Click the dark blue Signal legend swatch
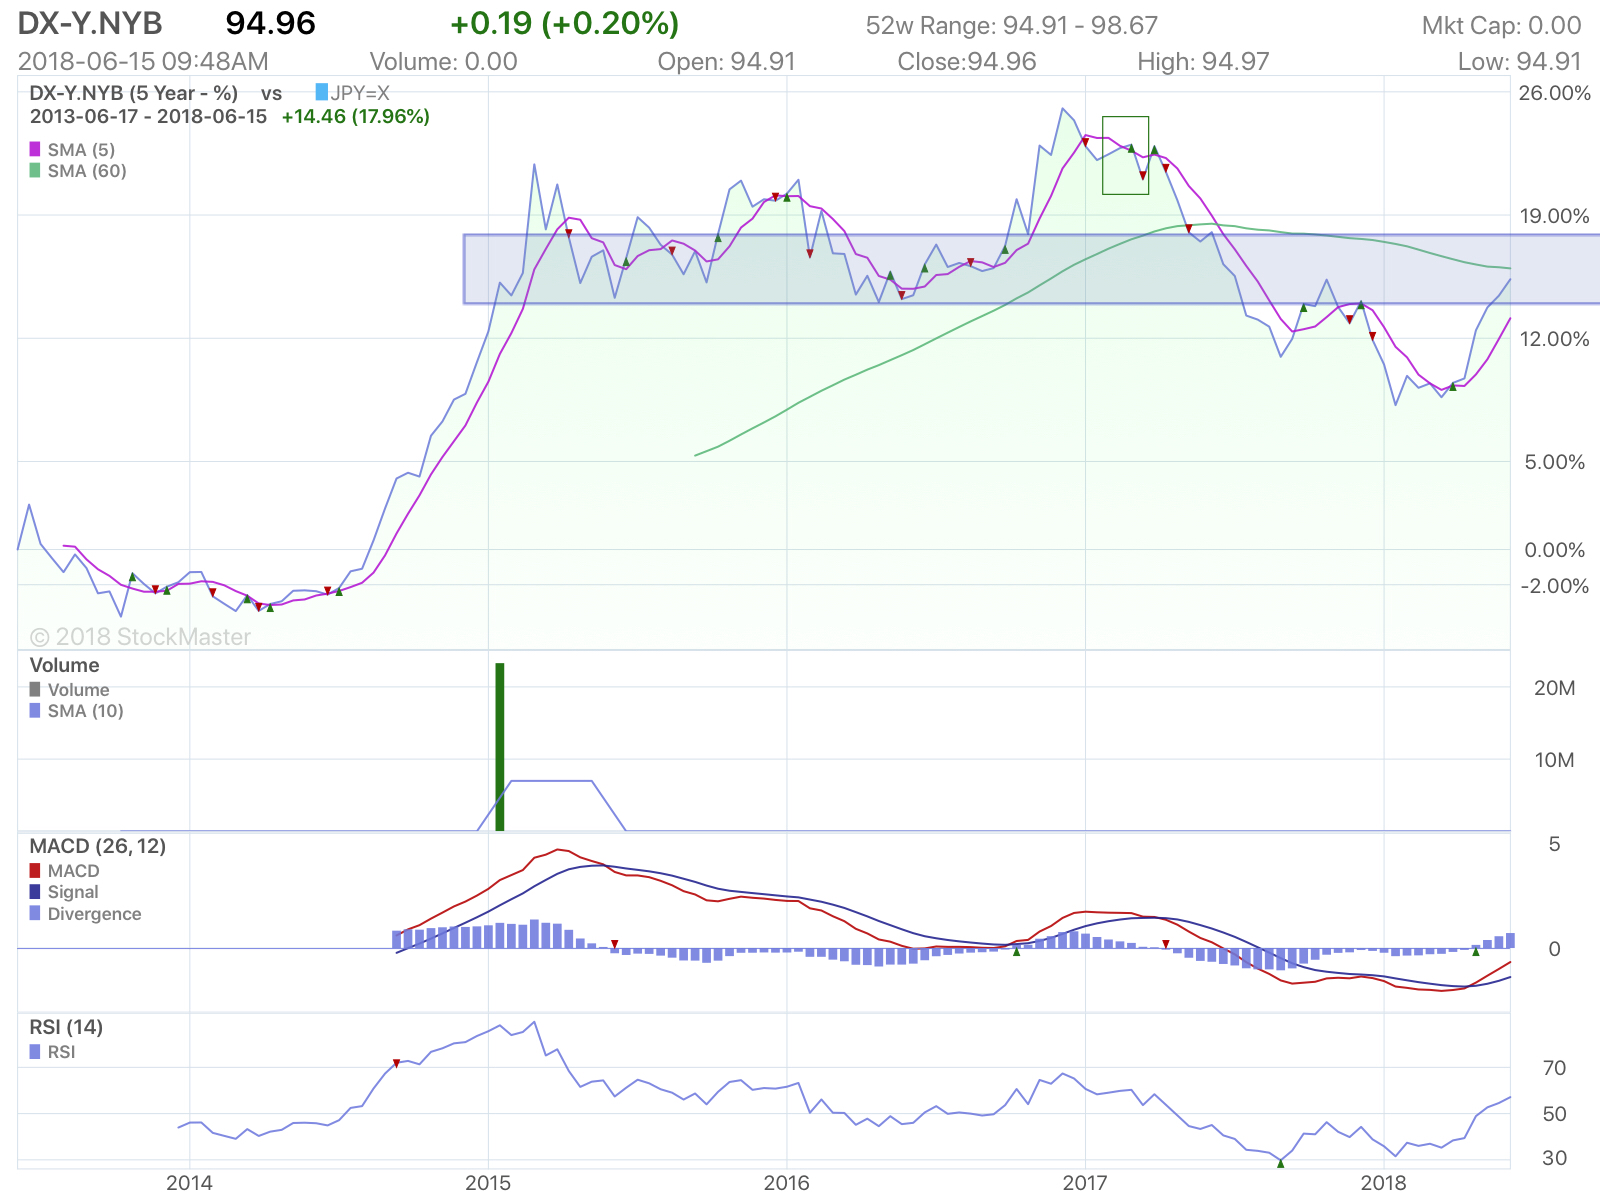The image size is (1600, 1200). coord(35,891)
